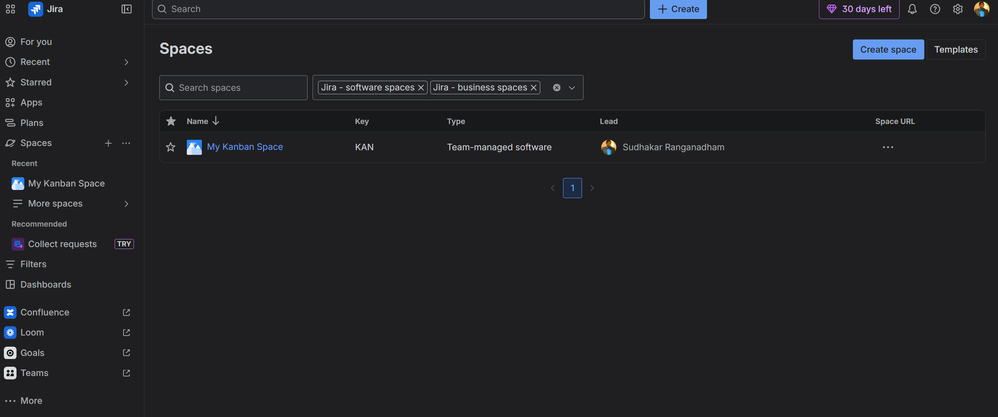Viewport: 998px width, 417px height.
Task: Open the user profile avatar
Action: (981, 9)
